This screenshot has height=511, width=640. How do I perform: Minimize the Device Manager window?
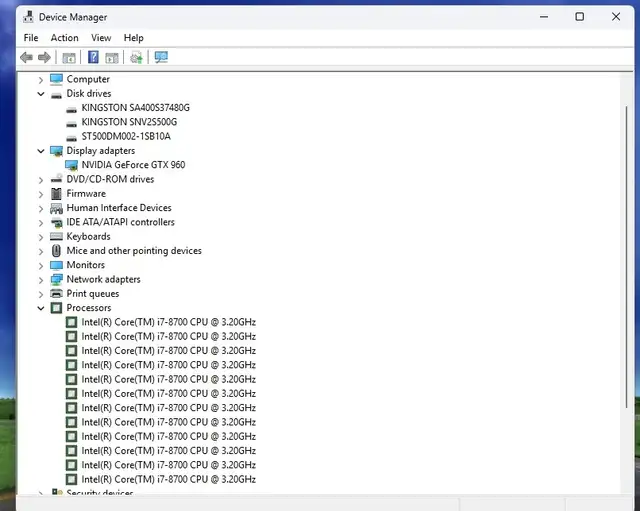pyautogui.click(x=544, y=17)
